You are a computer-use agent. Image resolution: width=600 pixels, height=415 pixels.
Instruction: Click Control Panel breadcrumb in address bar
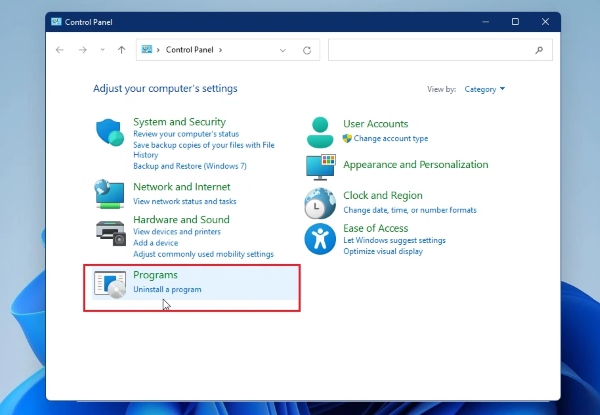pyautogui.click(x=193, y=49)
